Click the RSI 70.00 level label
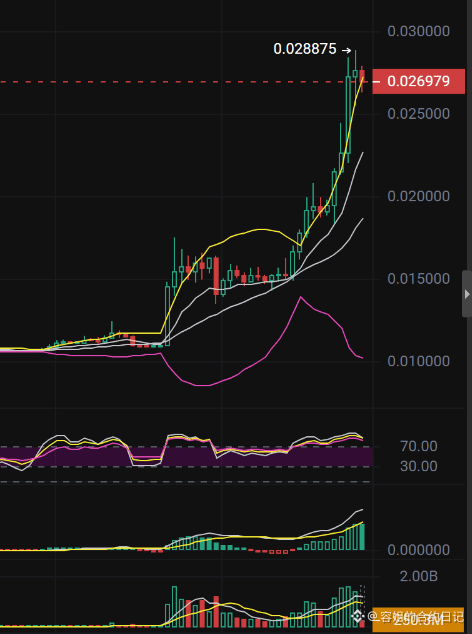Screen dimensions: 472x634 419,446
